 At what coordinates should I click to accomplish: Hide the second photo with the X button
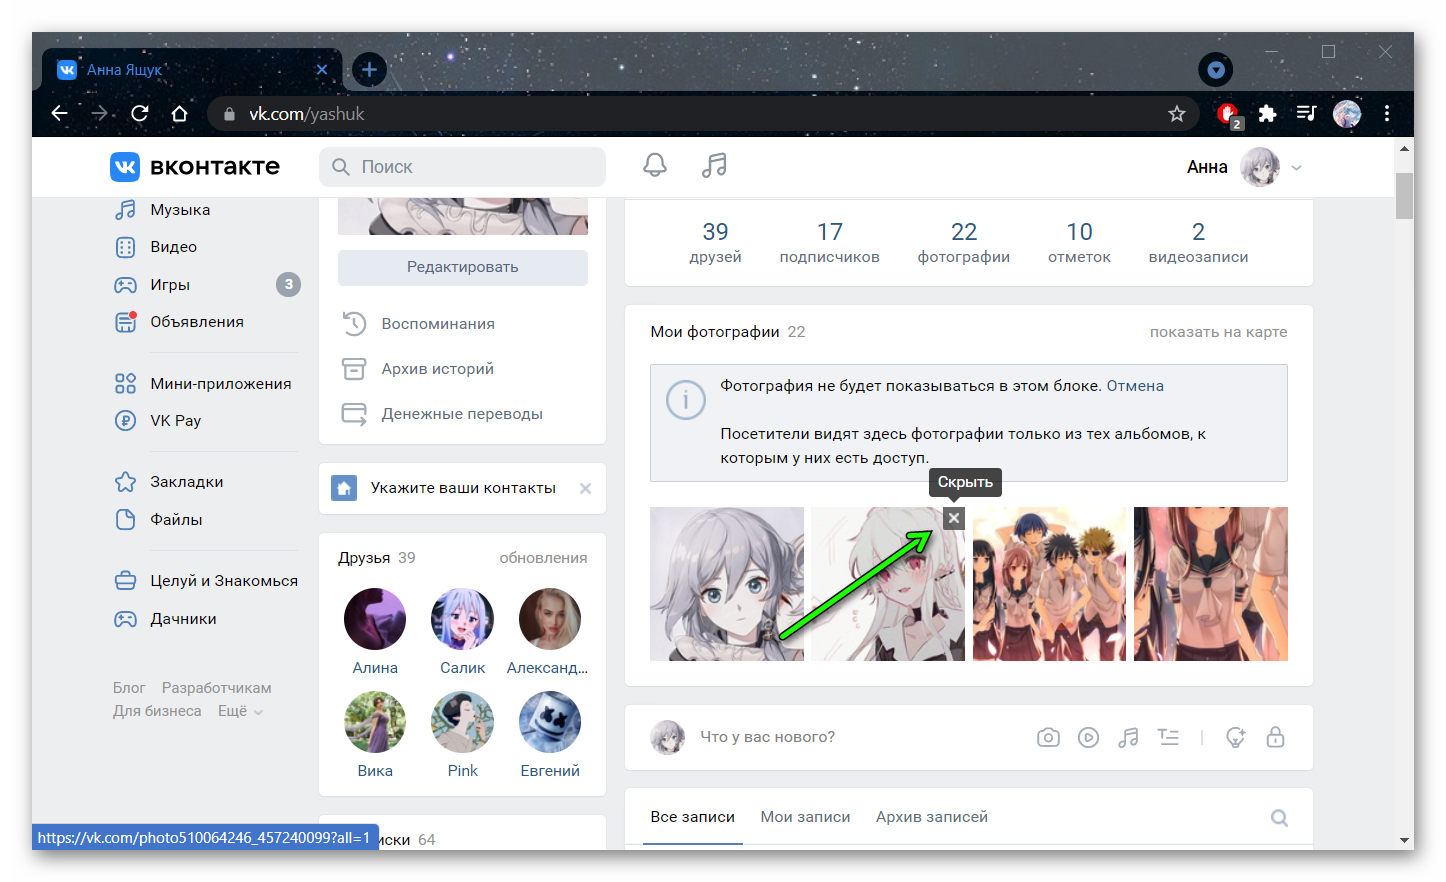pos(954,518)
